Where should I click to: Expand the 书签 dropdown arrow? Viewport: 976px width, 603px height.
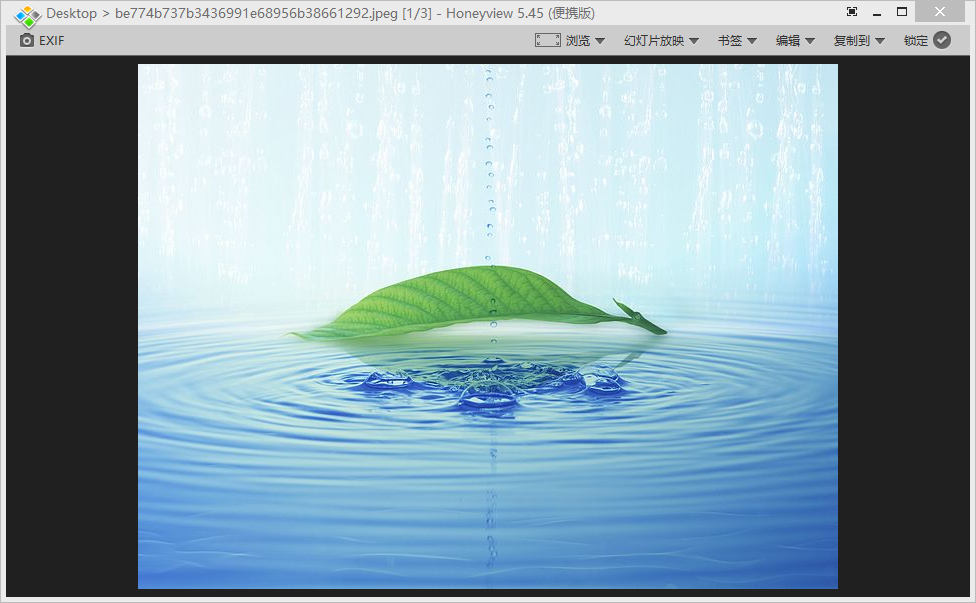(x=752, y=41)
